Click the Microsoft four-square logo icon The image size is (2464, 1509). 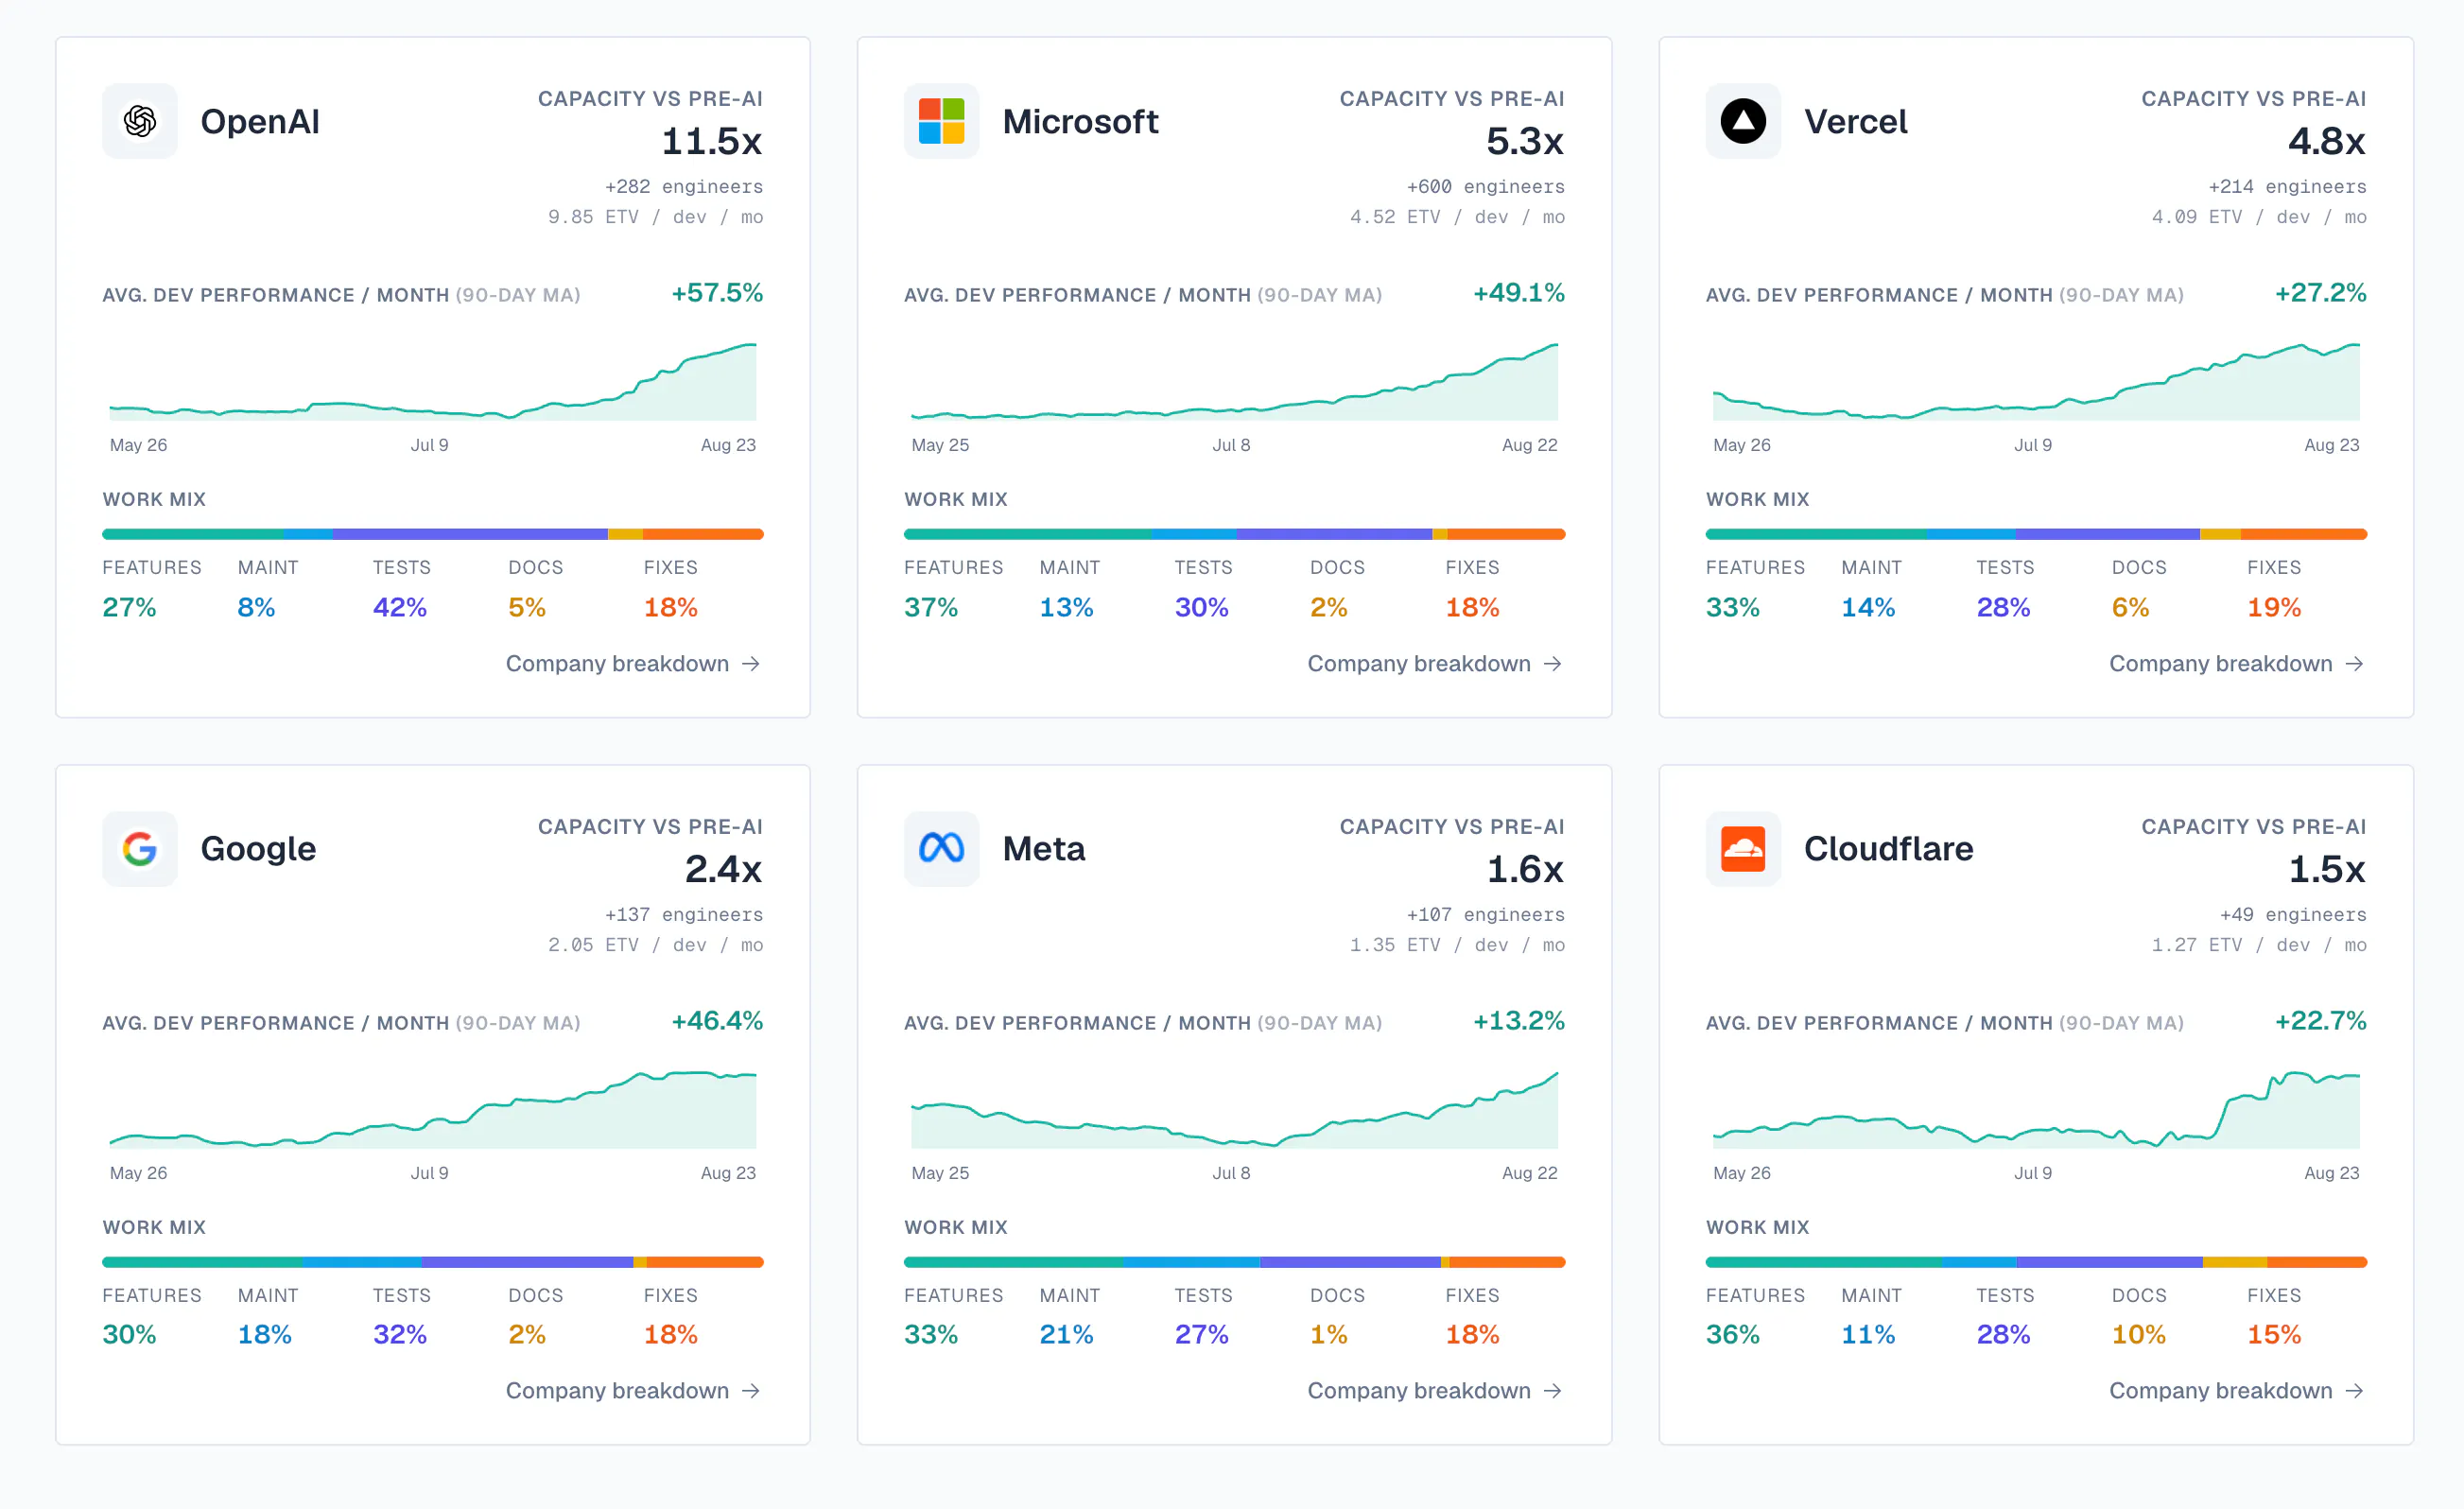[x=941, y=121]
